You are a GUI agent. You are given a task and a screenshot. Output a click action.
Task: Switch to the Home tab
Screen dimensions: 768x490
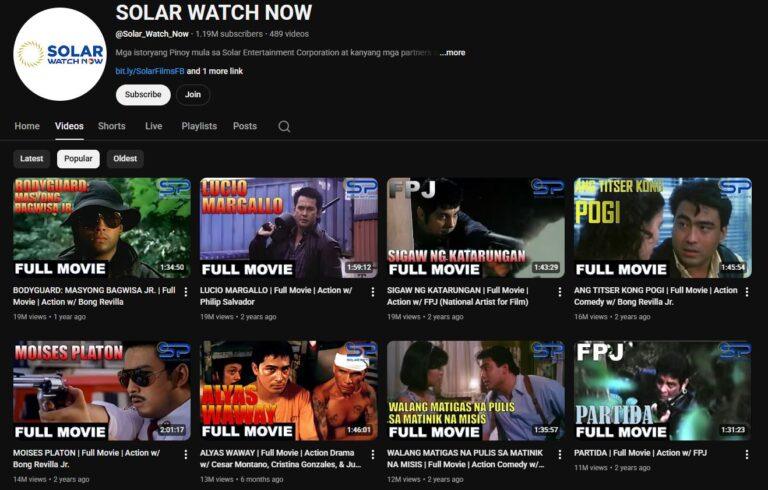click(27, 126)
